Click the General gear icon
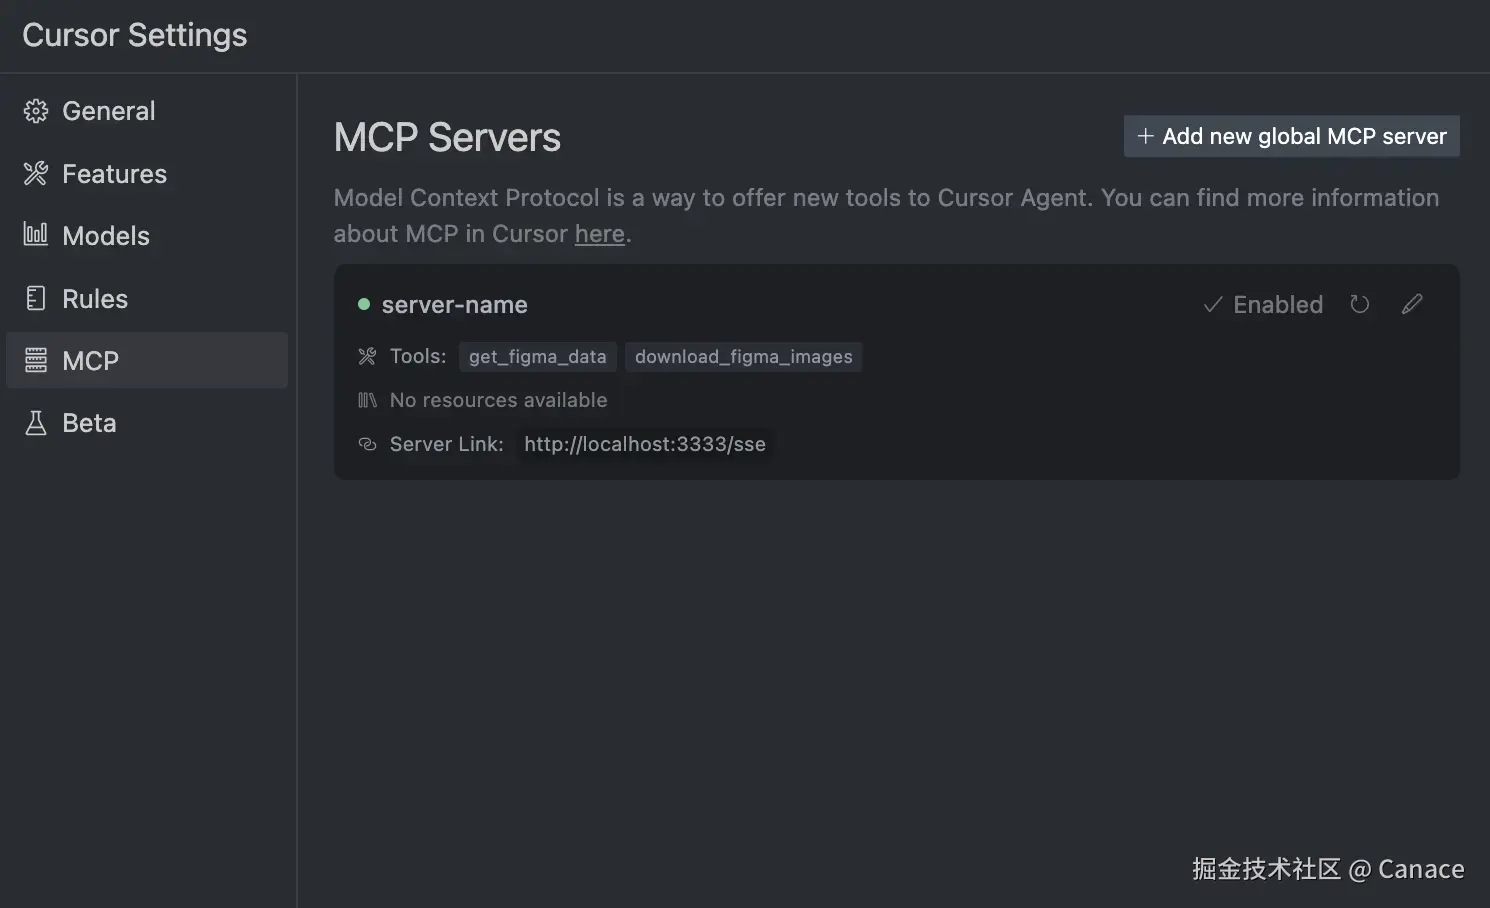The width and height of the screenshot is (1490, 908). [x=36, y=111]
